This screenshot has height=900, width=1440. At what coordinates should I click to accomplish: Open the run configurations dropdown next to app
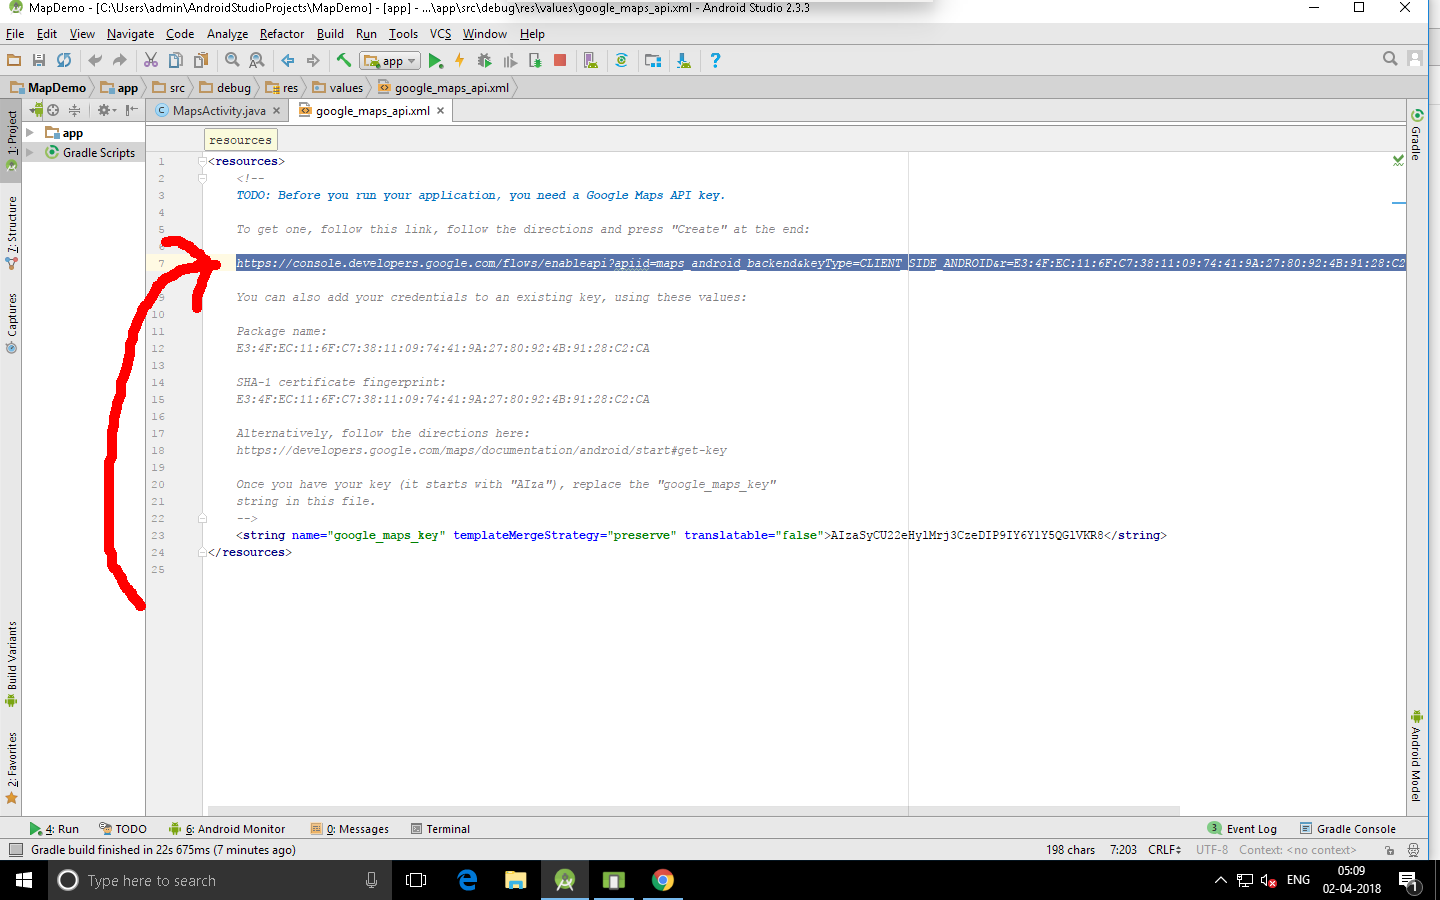point(410,60)
